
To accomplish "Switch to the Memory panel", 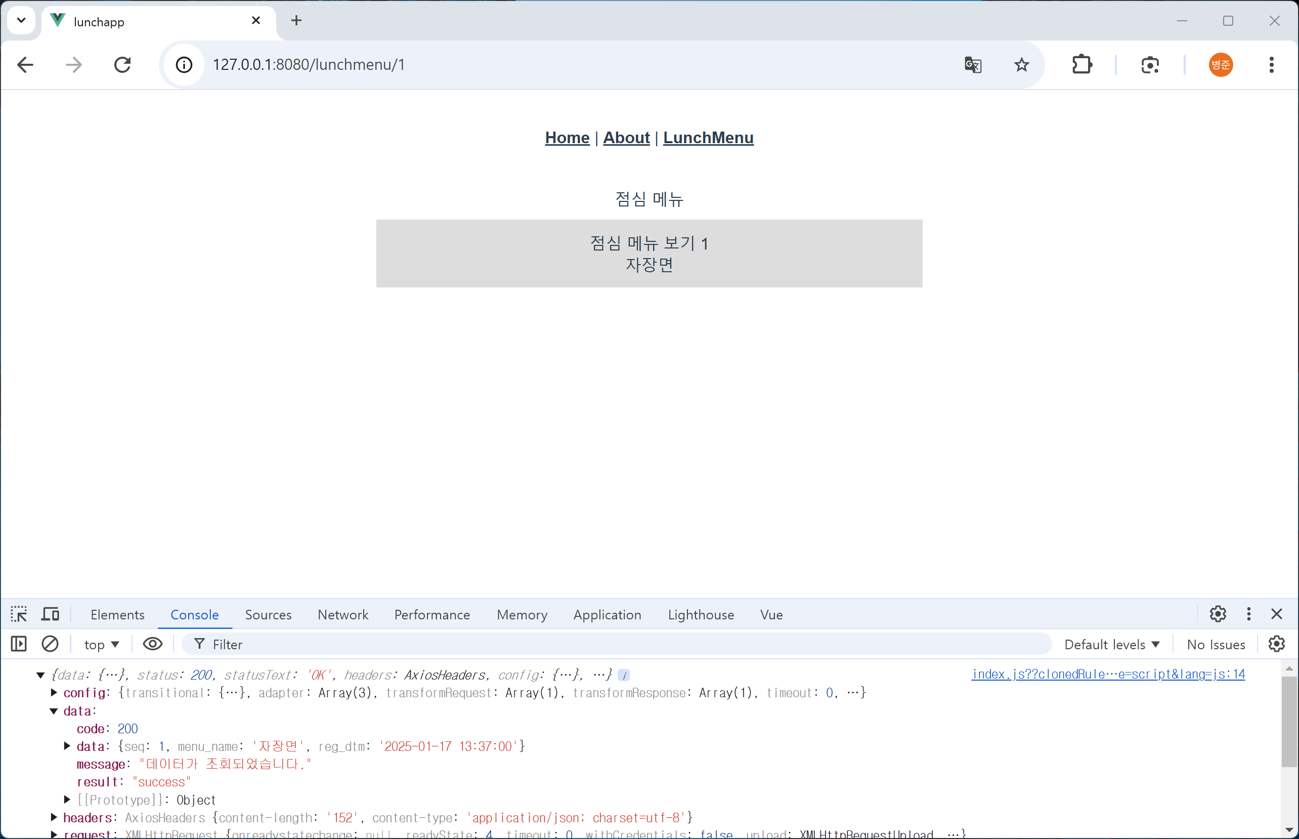I will [522, 615].
